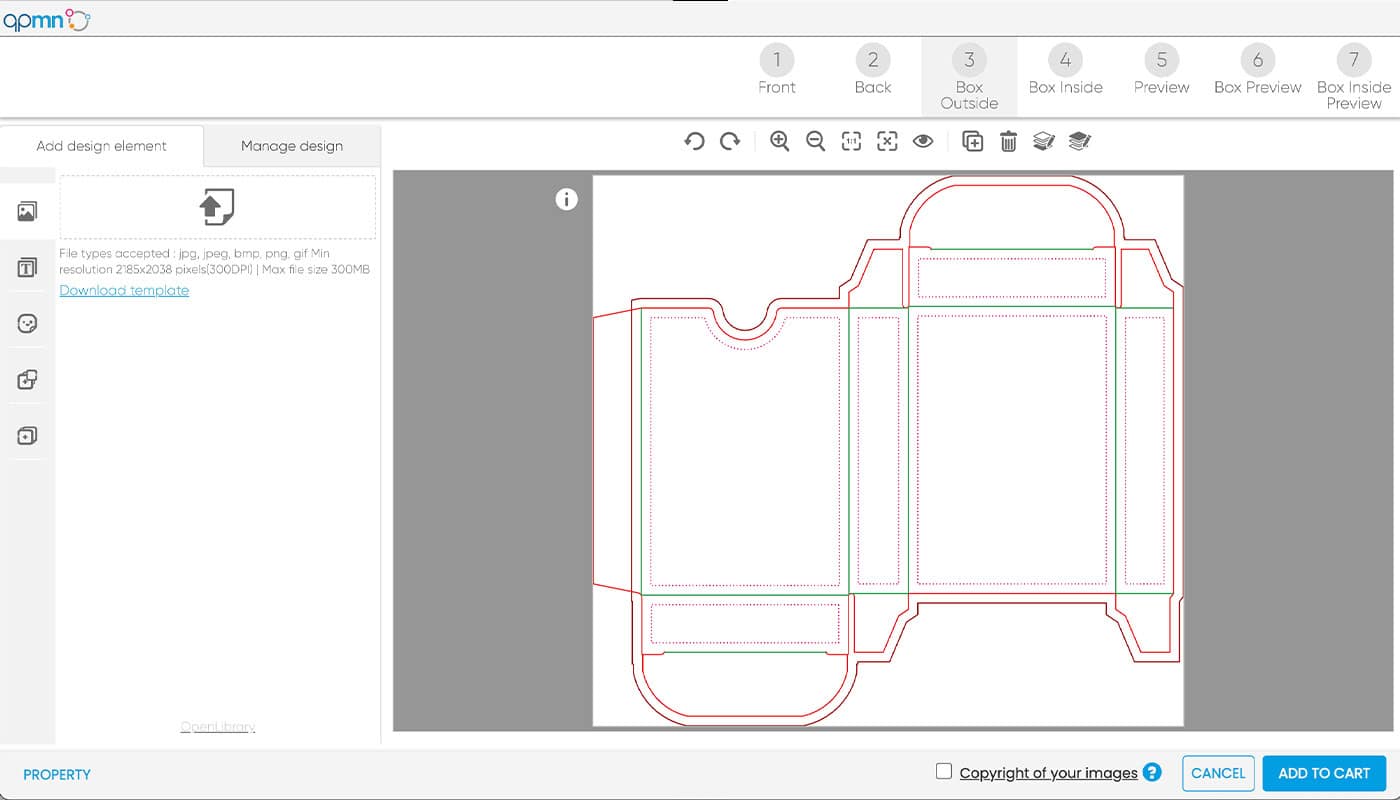
Task: Delete element with trash icon
Action: click(x=1008, y=142)
